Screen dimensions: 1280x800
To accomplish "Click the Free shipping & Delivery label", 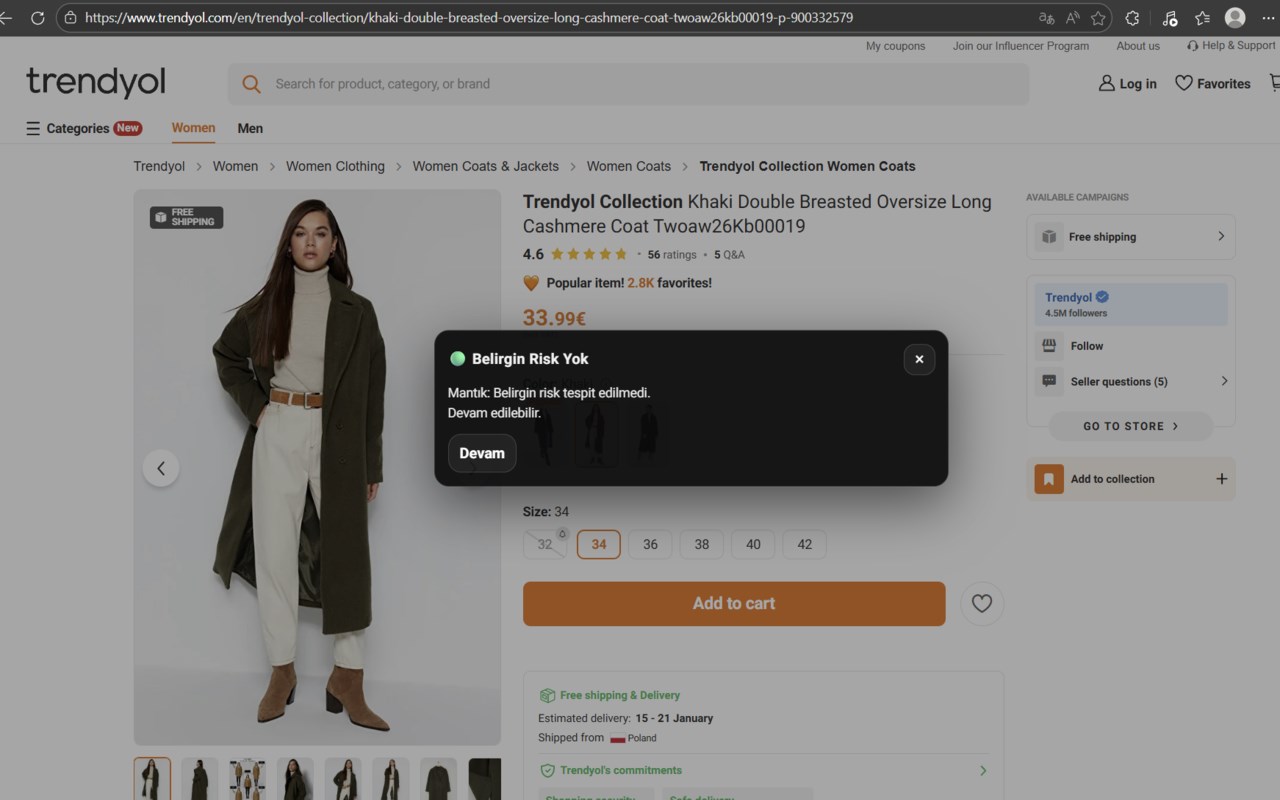I will pos(619,695).
